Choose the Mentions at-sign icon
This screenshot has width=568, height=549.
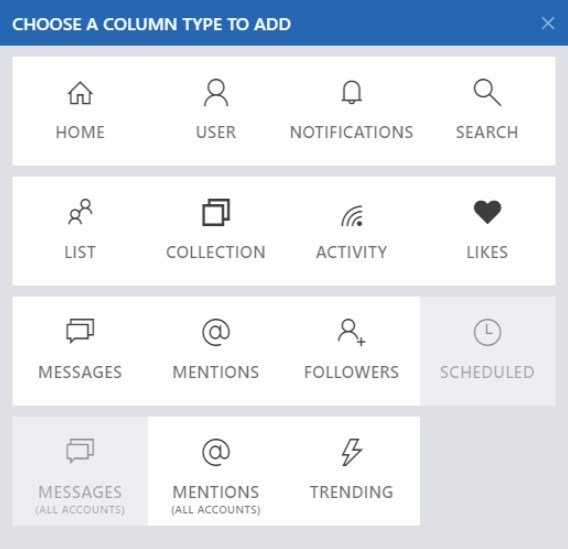point(216,332)
